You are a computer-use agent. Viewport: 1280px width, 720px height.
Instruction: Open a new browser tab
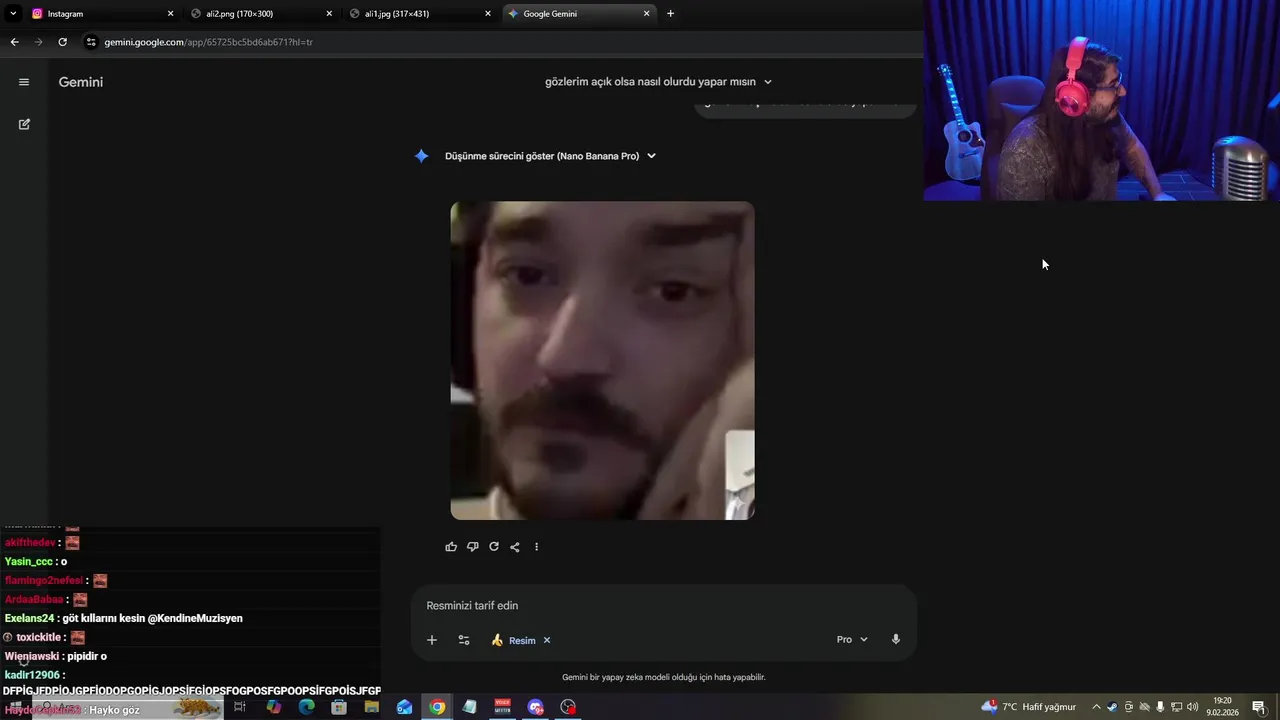click(670, 14)
